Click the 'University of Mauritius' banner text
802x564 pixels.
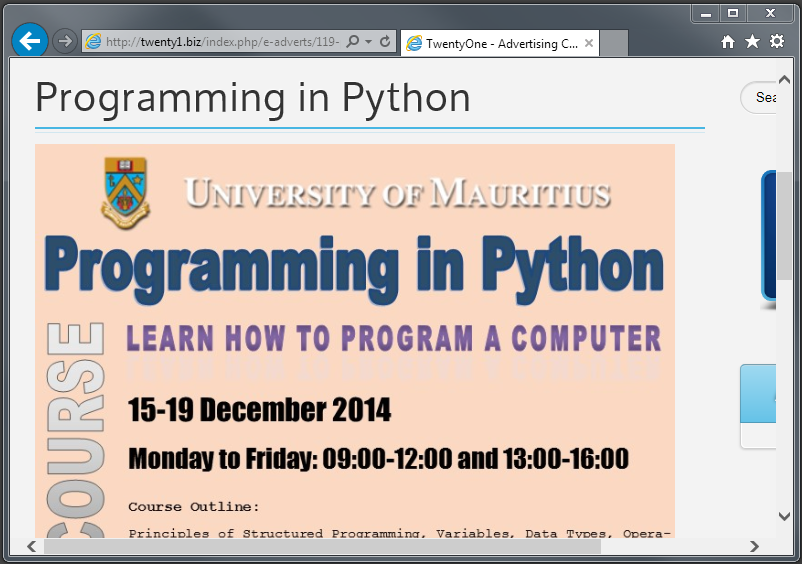[397, 193]
